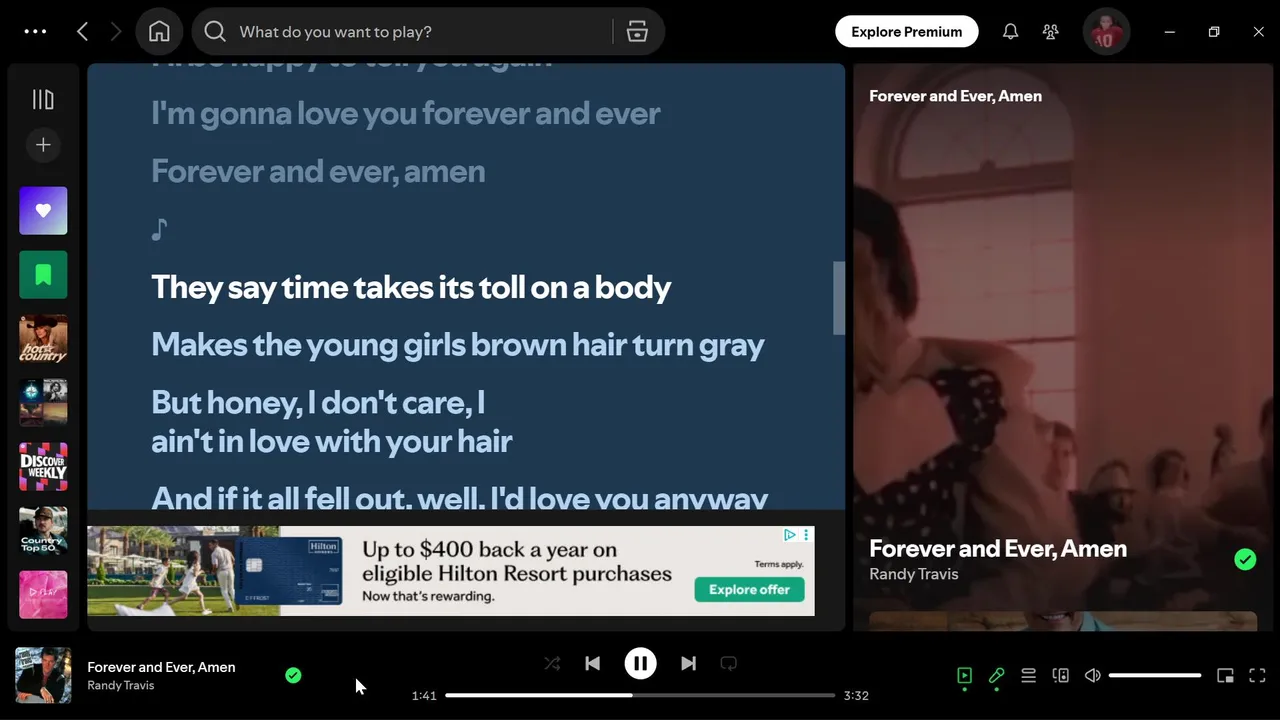Open the ad options three-dot menu
The image size is (1280, 720).
[806, 535]
